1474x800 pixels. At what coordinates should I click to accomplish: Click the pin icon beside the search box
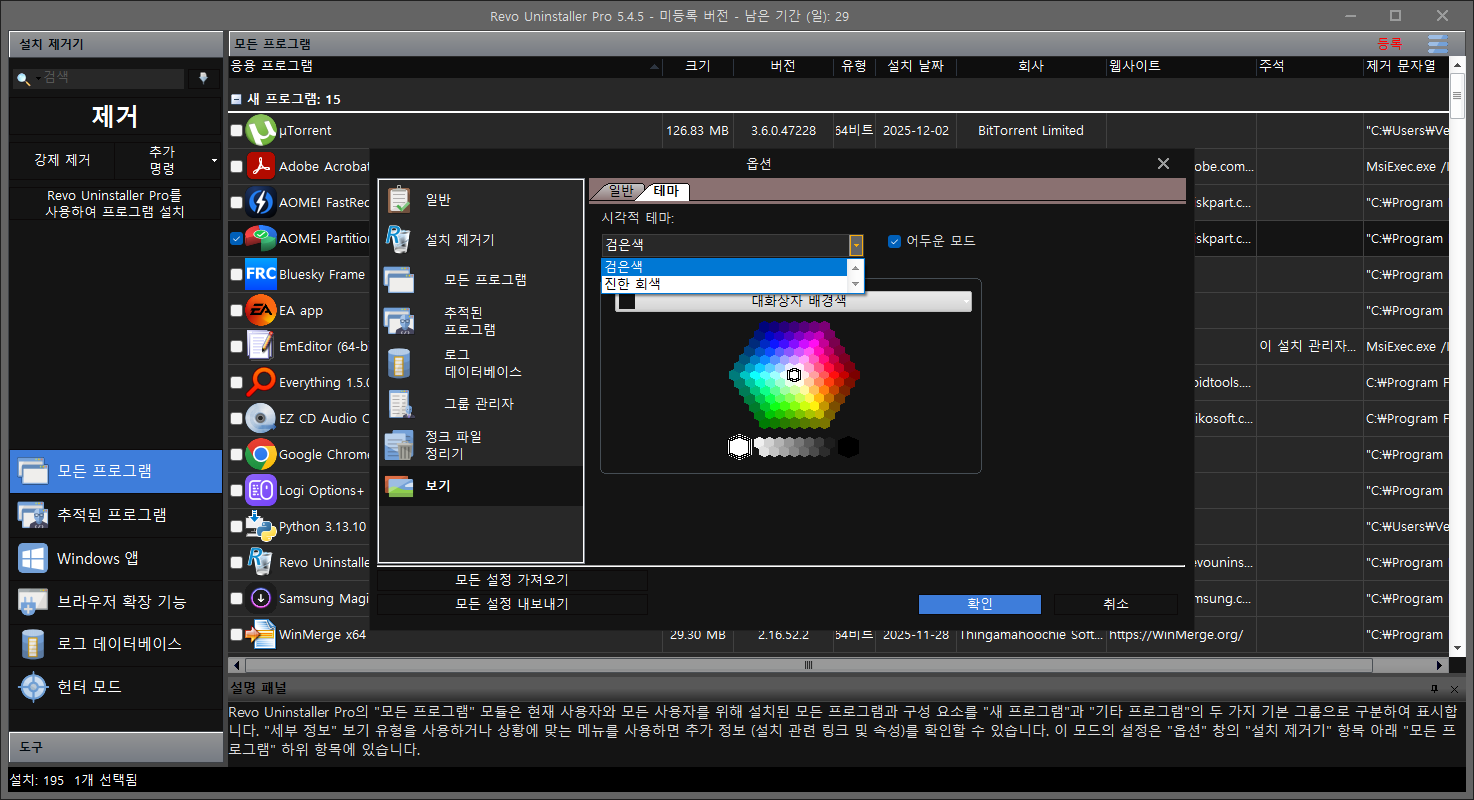pyautogui.click(x=204, y=78)
